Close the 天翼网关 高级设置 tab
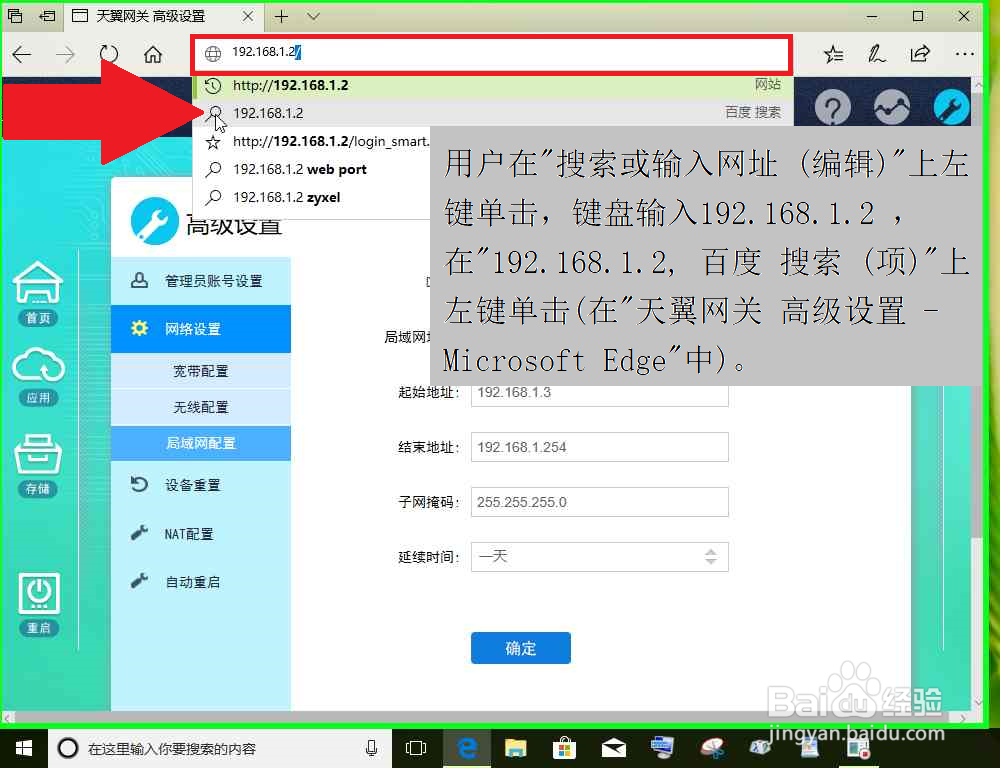 click(x=249, y=17)
